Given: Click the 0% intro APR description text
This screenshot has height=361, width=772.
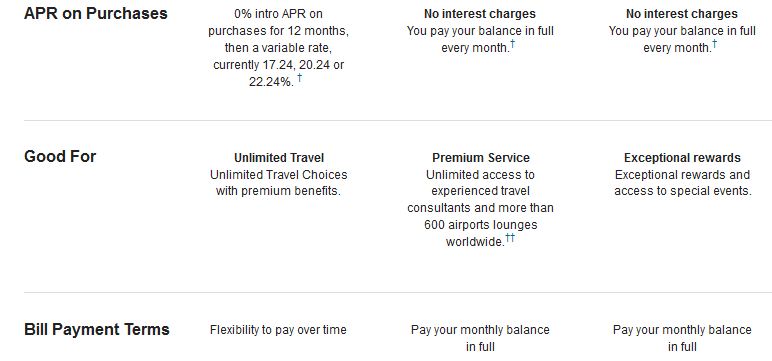Looking at the screenshot, I should point(279,48).
